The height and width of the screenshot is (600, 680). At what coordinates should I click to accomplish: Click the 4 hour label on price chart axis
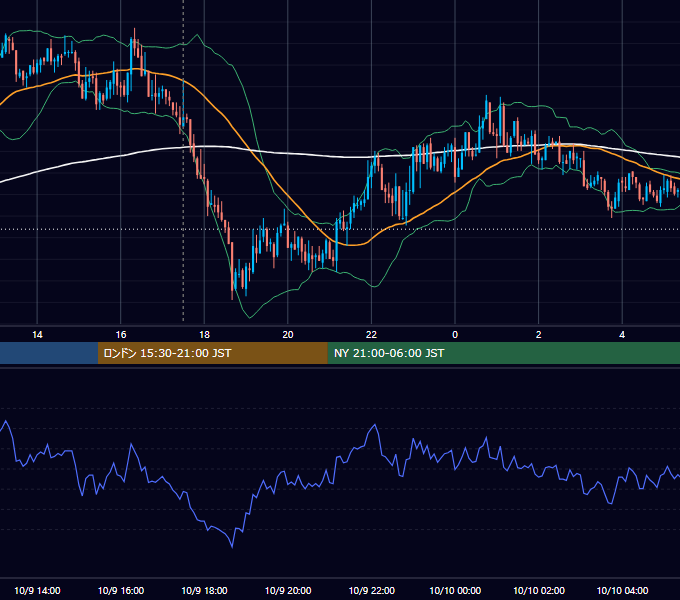622,335
